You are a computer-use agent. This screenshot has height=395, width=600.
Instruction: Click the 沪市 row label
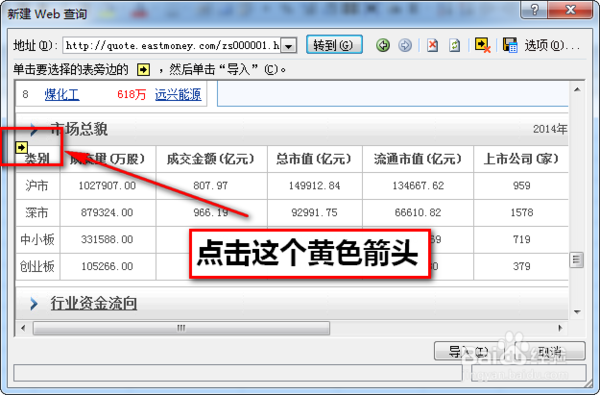tap(37, 186)
